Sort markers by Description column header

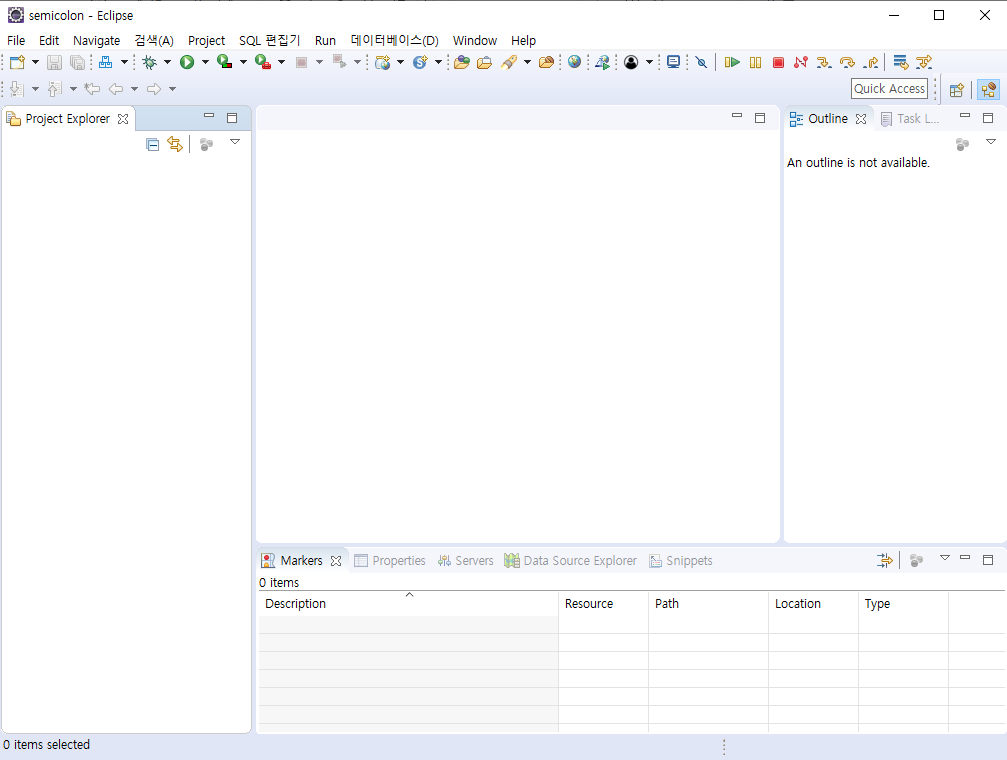point(408,604)
